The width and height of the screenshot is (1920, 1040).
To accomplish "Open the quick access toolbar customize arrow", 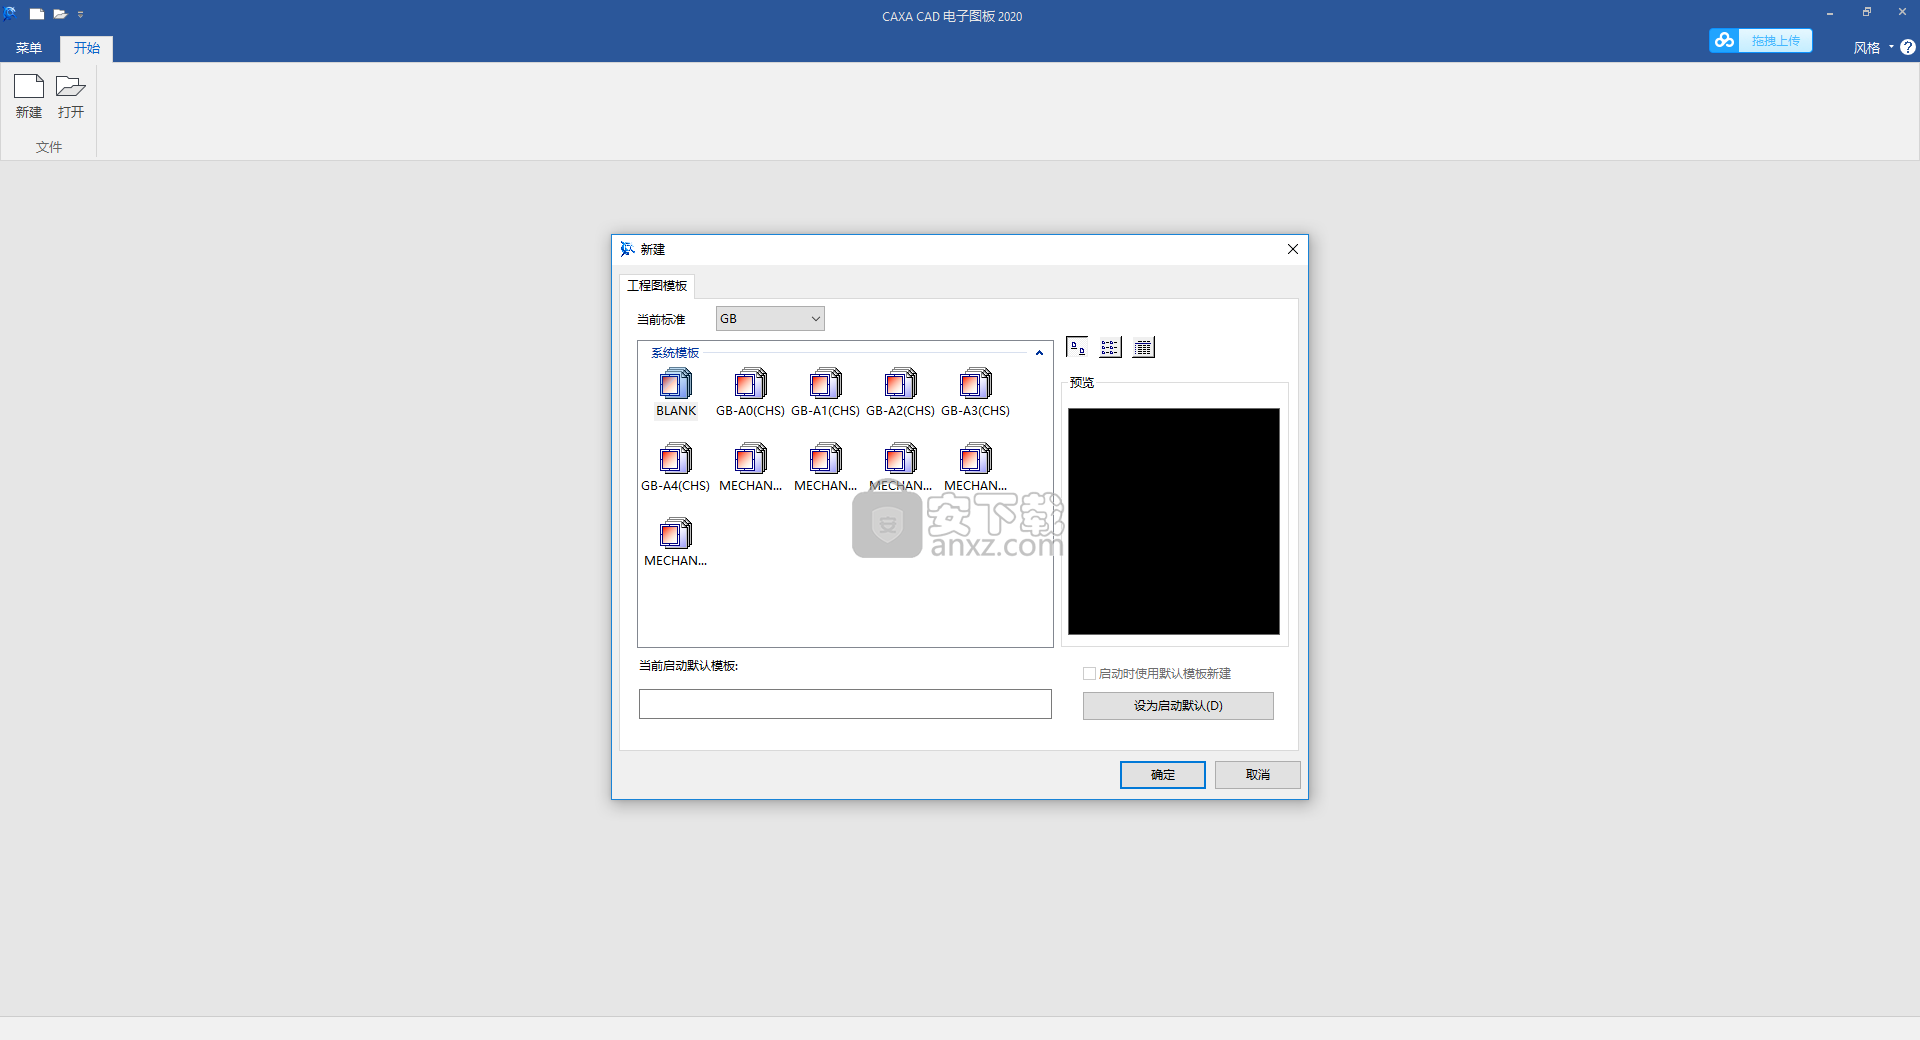I will coord(81,15).
